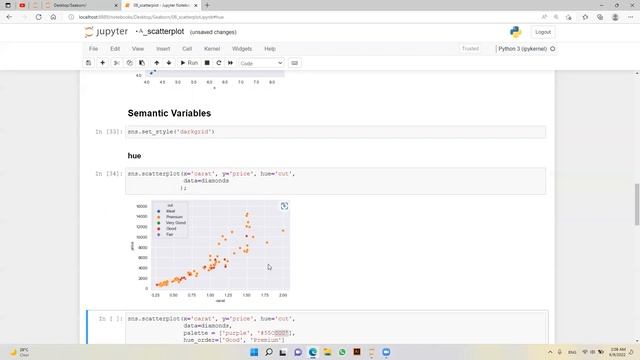
Task: Show hidden system tray icons
Action: coord(550,352)
